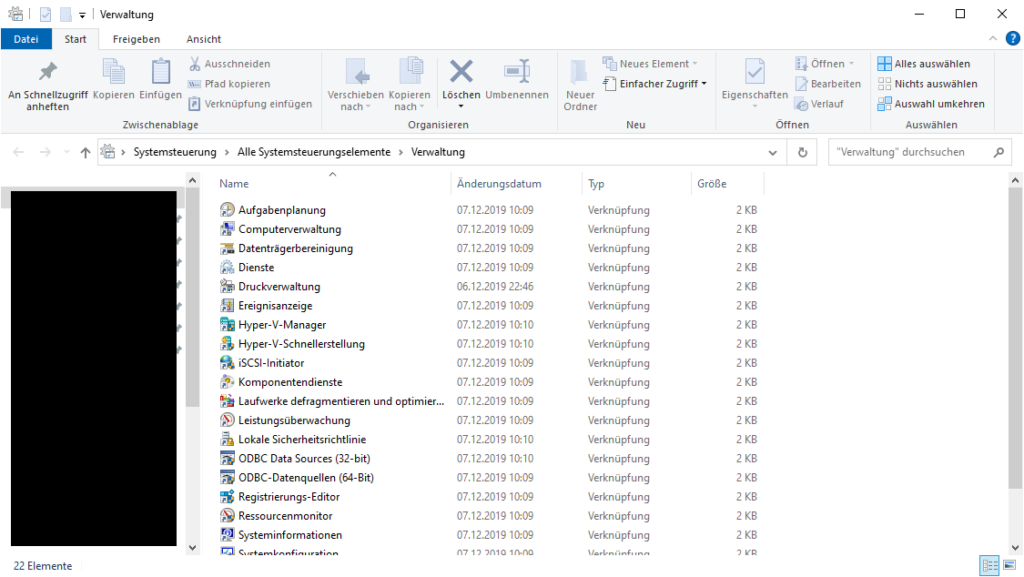
Task: Click the back navigation arrow
Action: coord(18,152)
